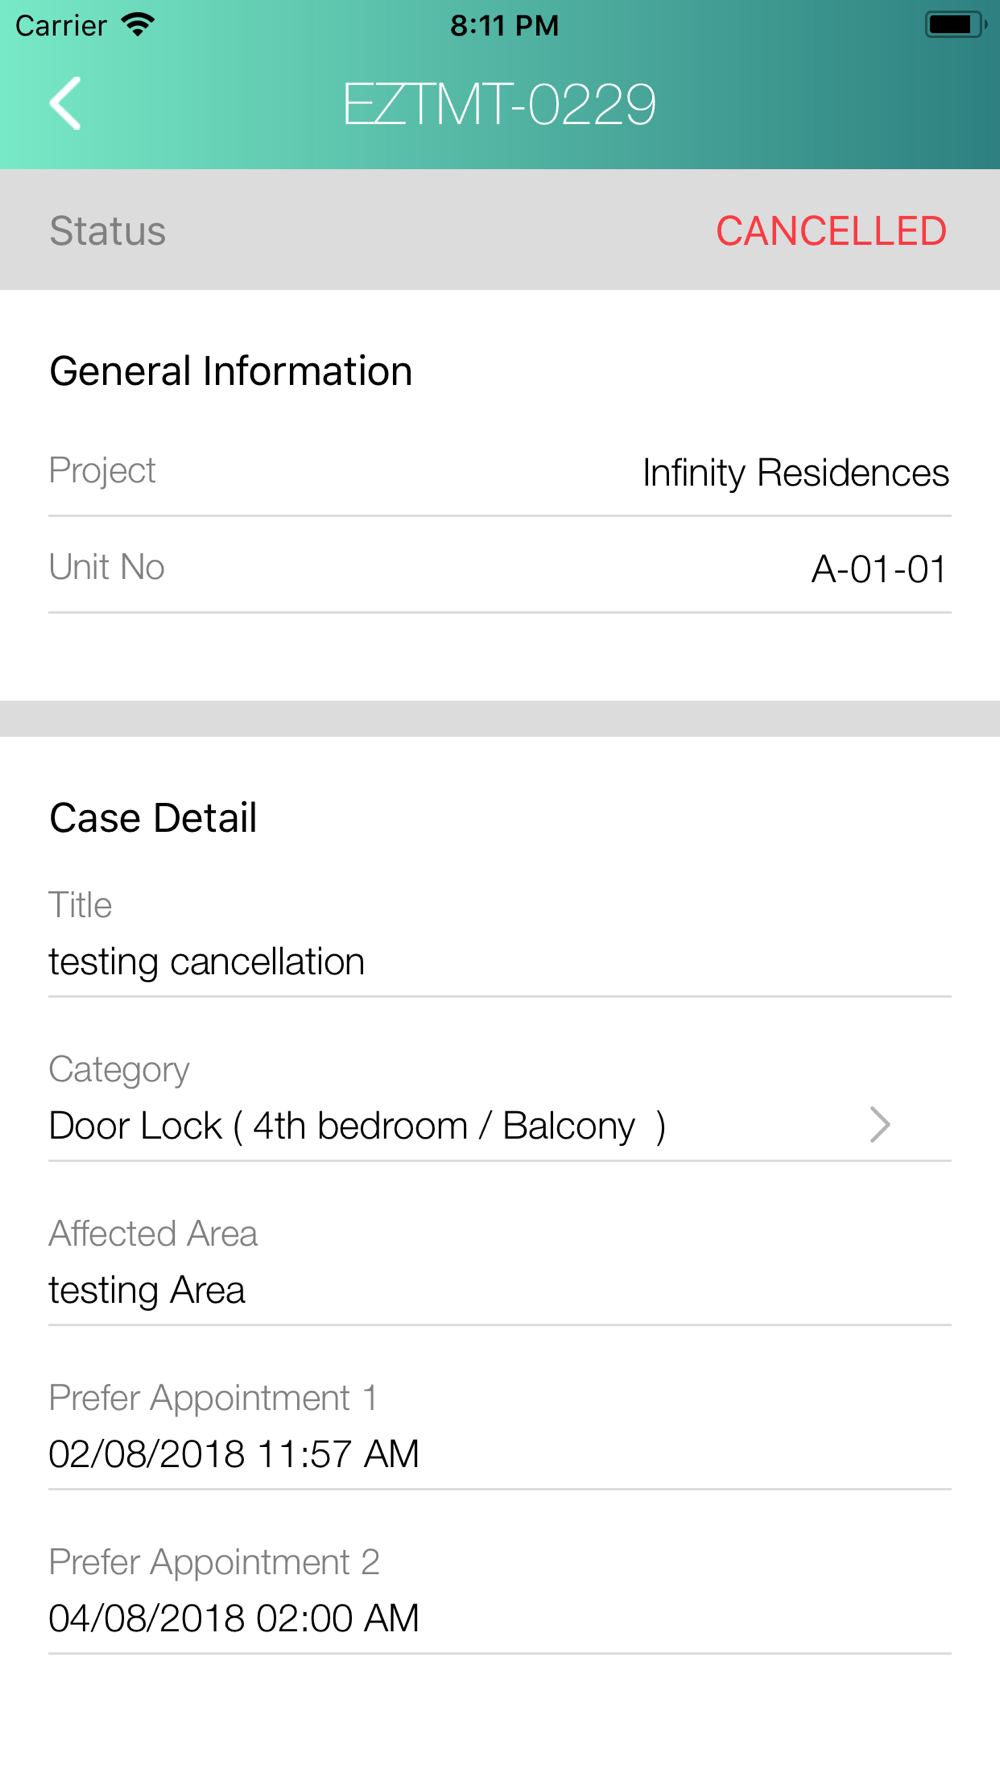Expand the Category chevron arrow
1000x1778 pixels.
[x=880, y=1125]
